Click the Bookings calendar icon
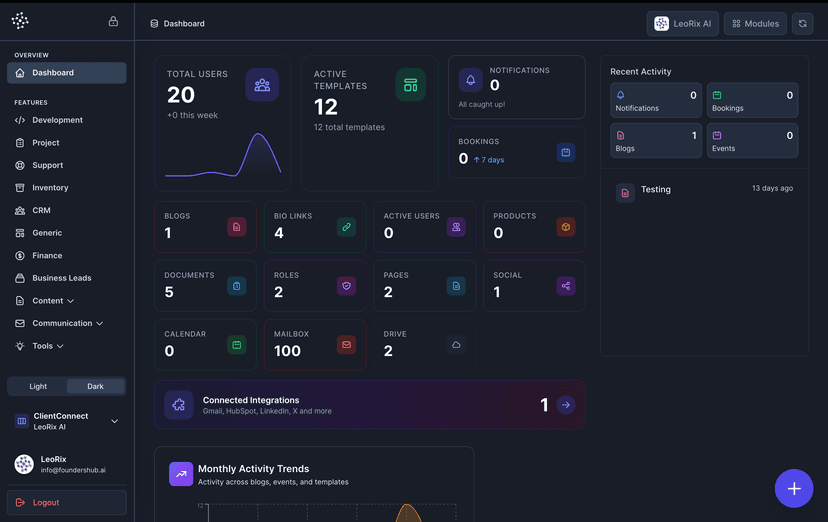 click(565, 153)
